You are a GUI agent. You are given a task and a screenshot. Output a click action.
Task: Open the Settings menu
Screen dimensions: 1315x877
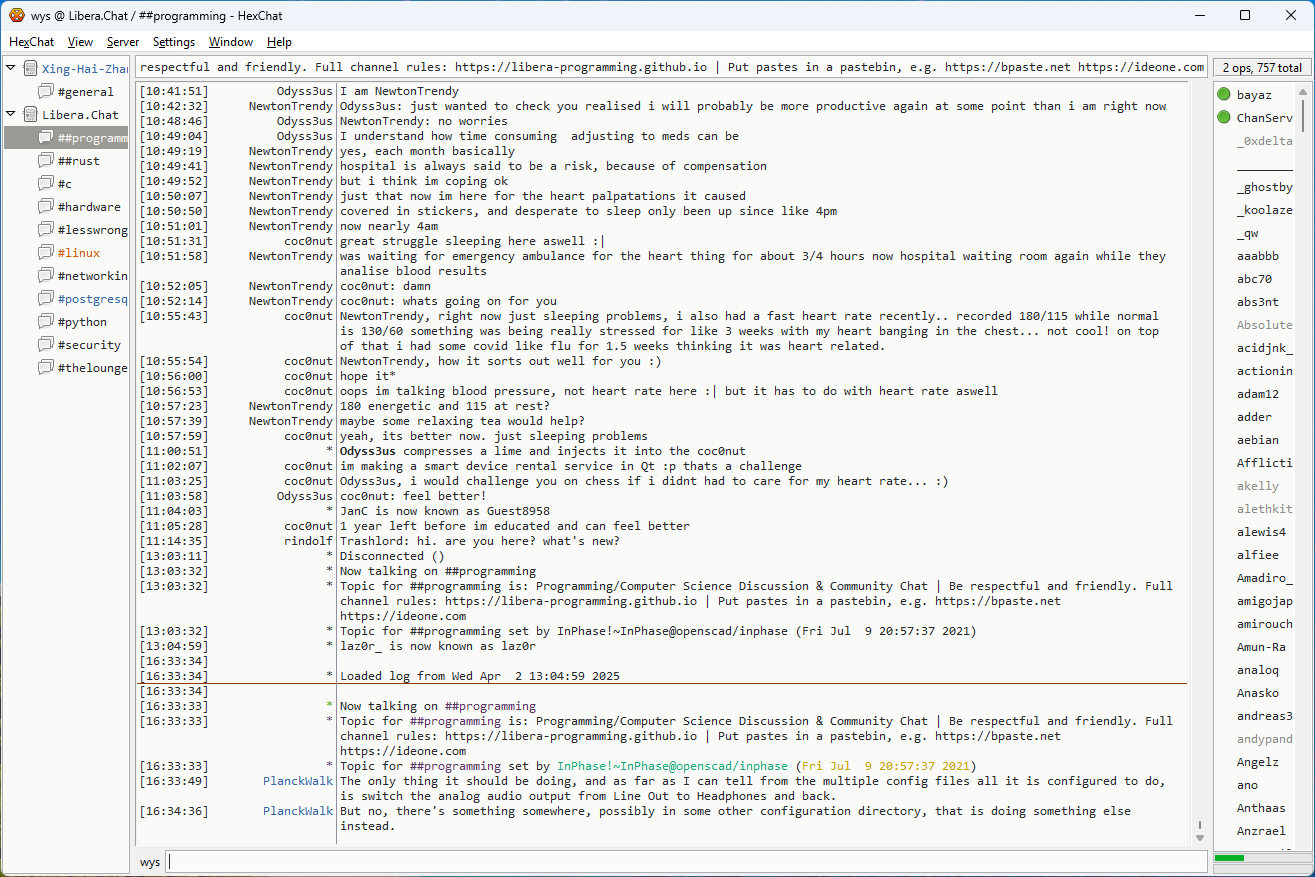pyautogui.click(x=174, y=42)
